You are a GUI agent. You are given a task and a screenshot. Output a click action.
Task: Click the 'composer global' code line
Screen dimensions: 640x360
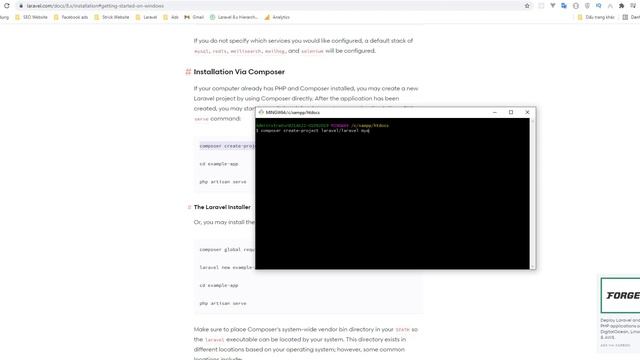[x=227, y=250]
